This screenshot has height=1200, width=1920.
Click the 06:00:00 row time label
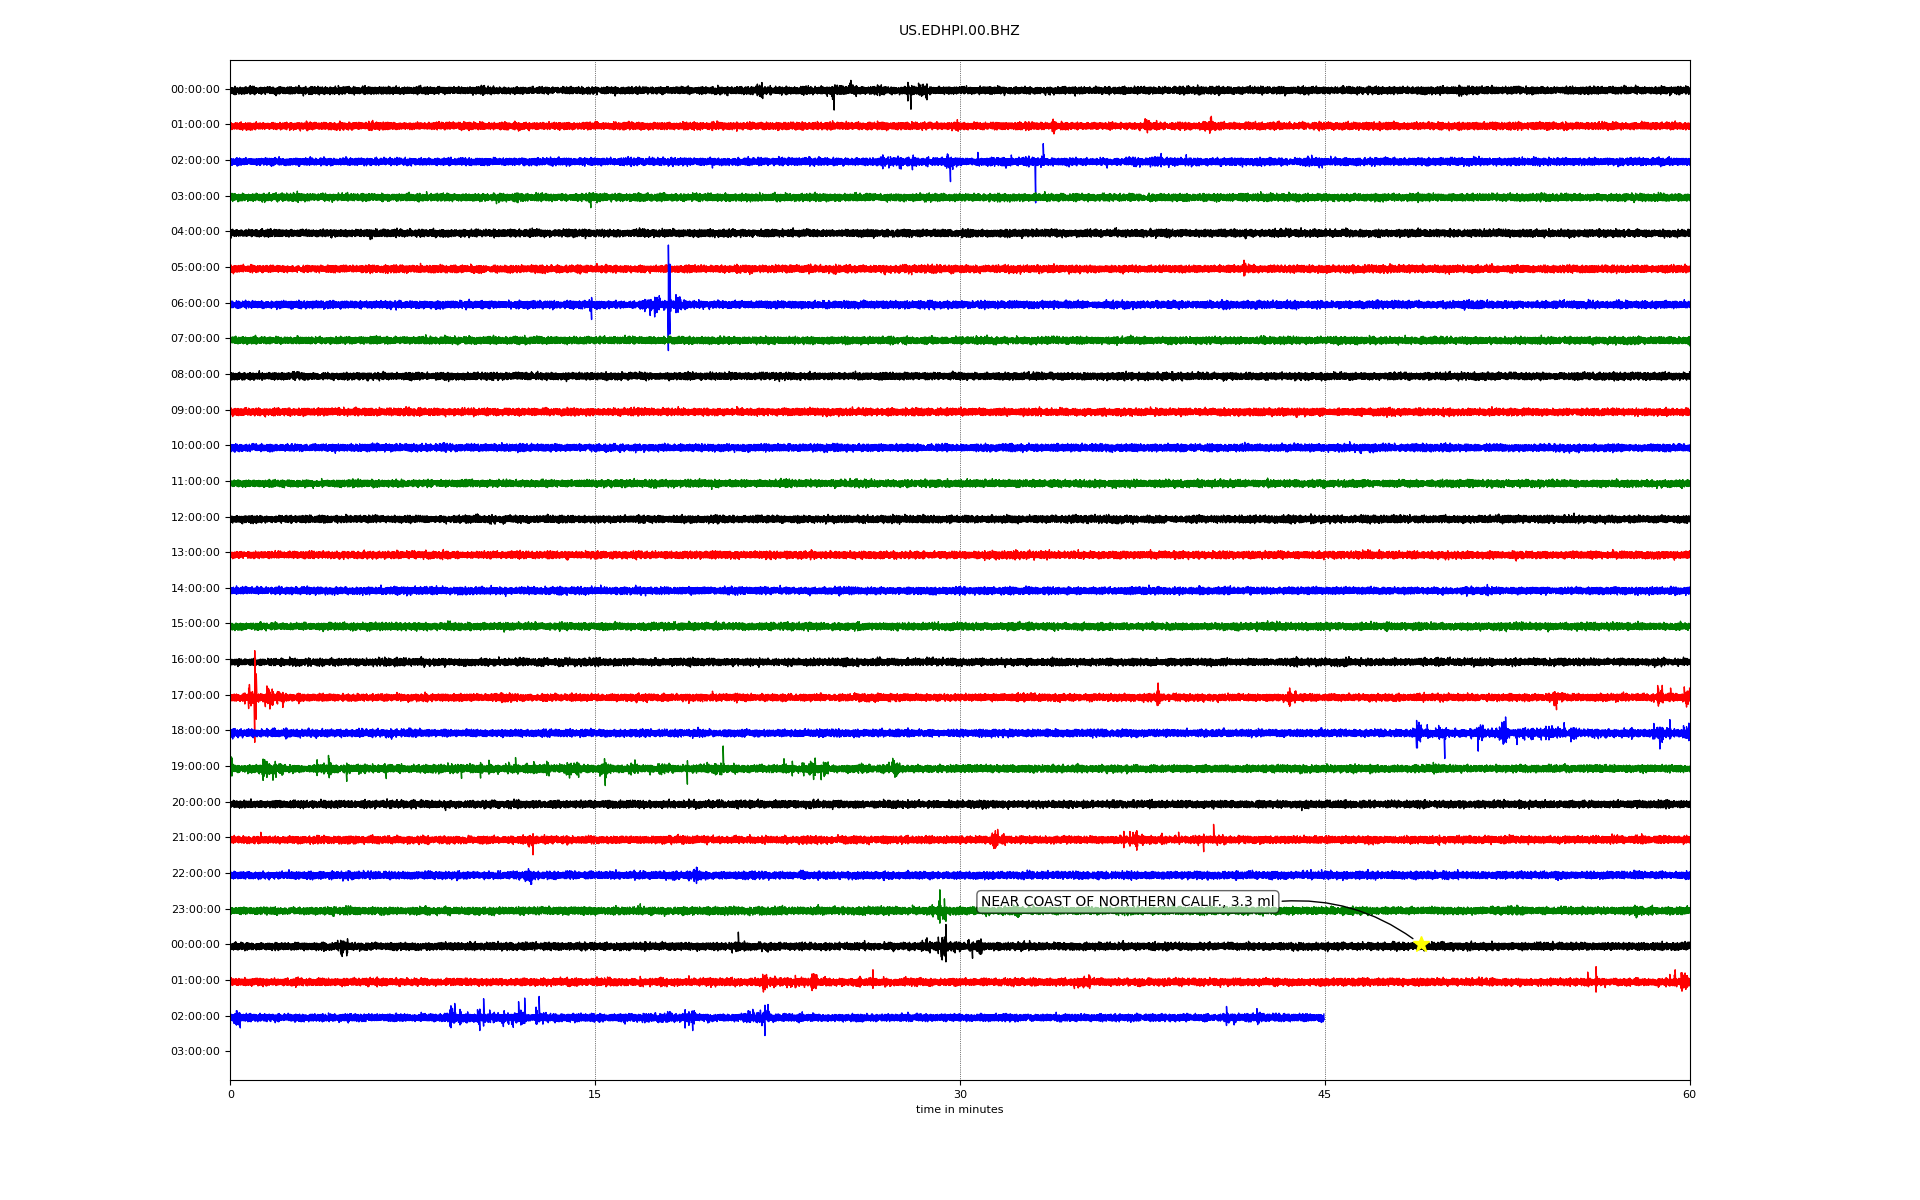195,303
